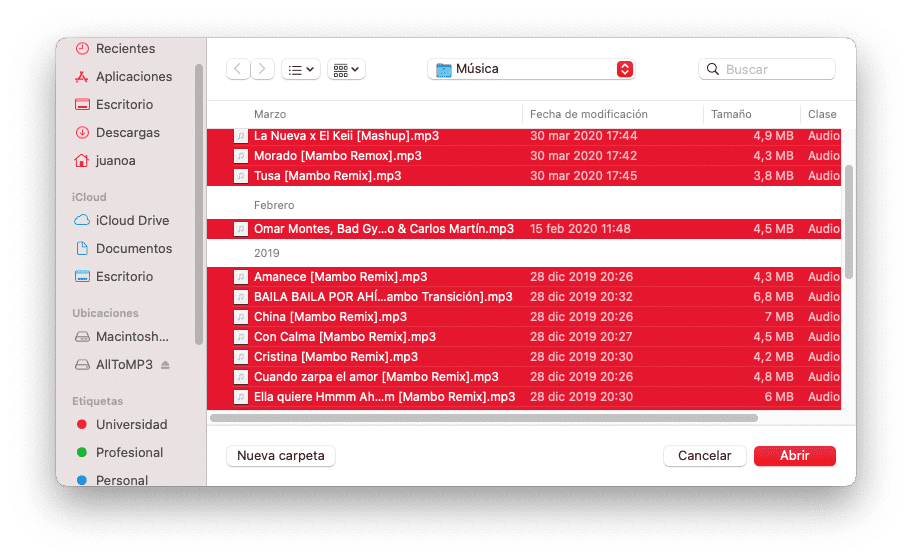
Task: Sort by Fecha de modificación column
Action: 589,115
